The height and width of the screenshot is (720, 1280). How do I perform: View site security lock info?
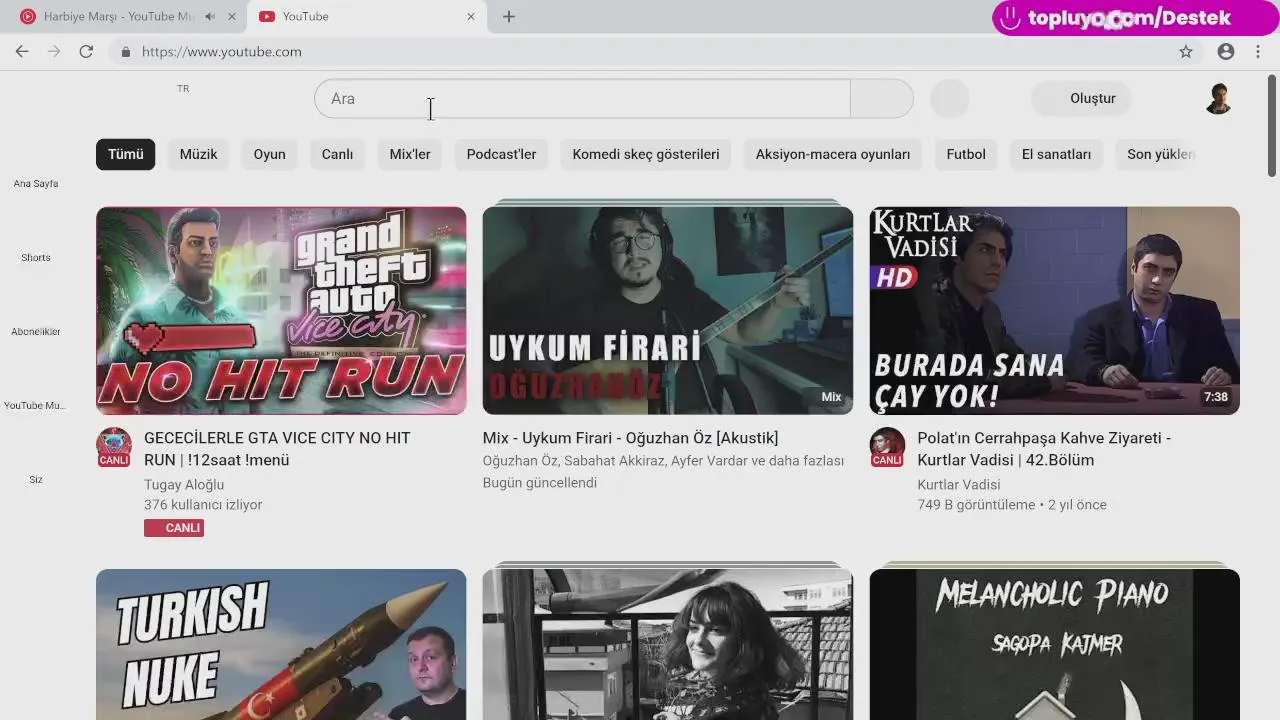point(125,52)
